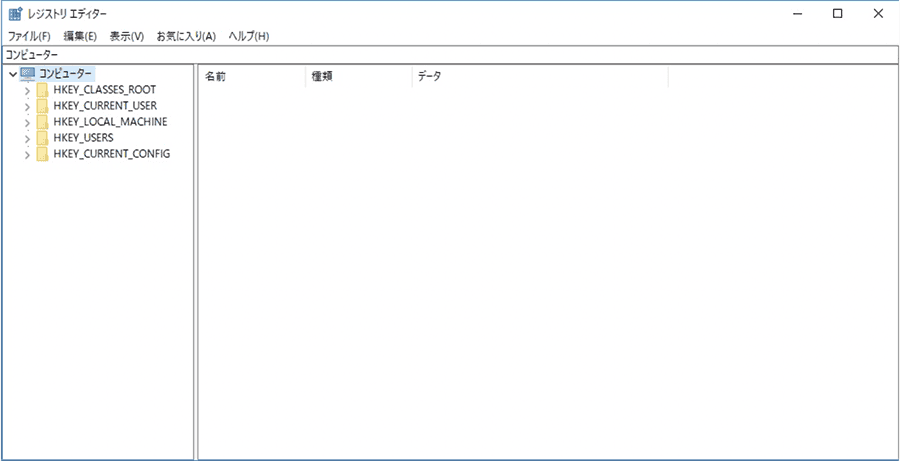Viewport: 900px width, 461px height.
Task: Open the ヘルプ(H) menu
Action: (249, 36)
